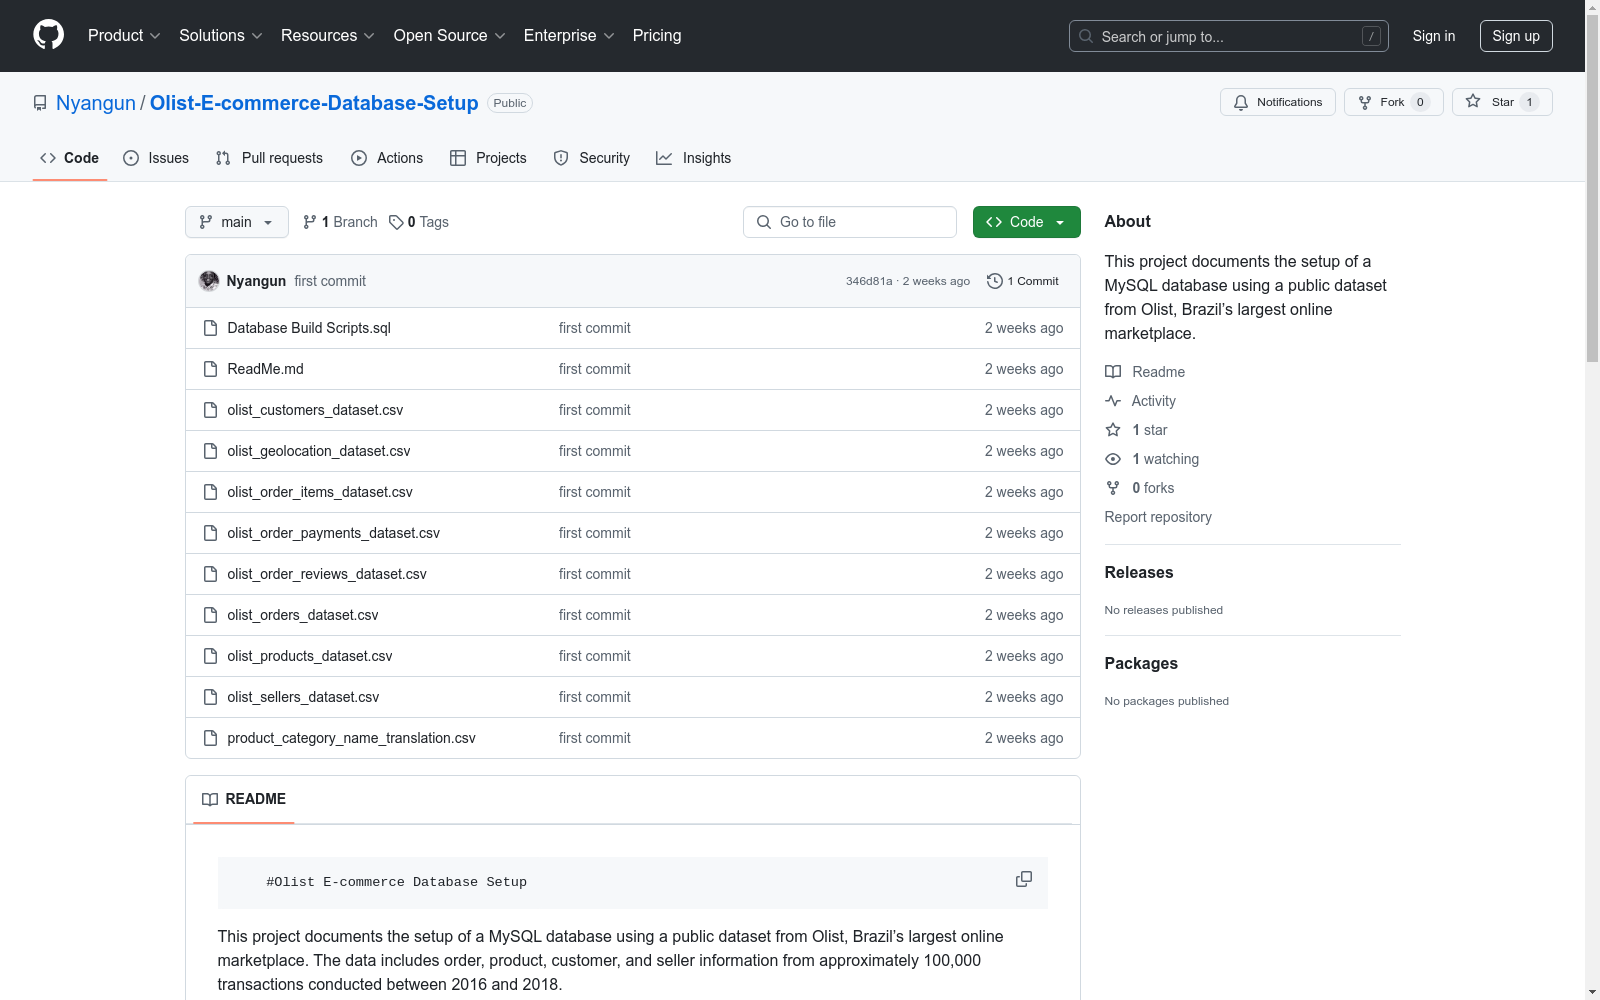Click the tags icon next to 0 Tags

click(x=396, y=222)
